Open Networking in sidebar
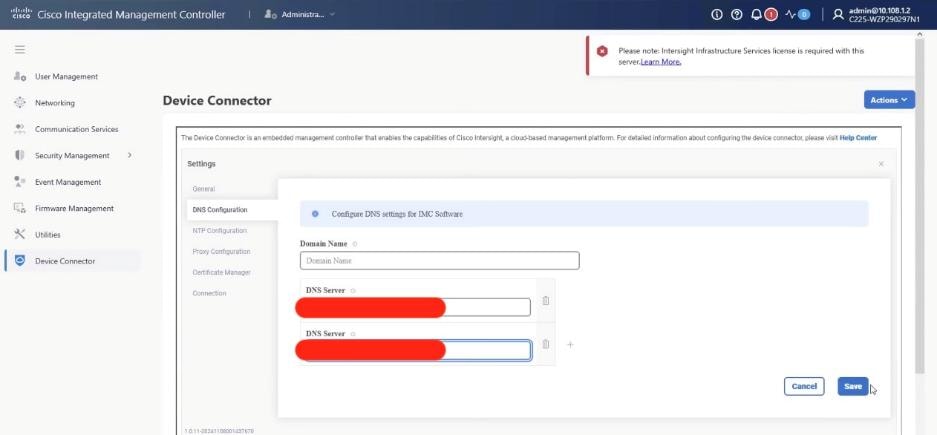This screenshot has height=435, width=937. [x=55, y=103]
